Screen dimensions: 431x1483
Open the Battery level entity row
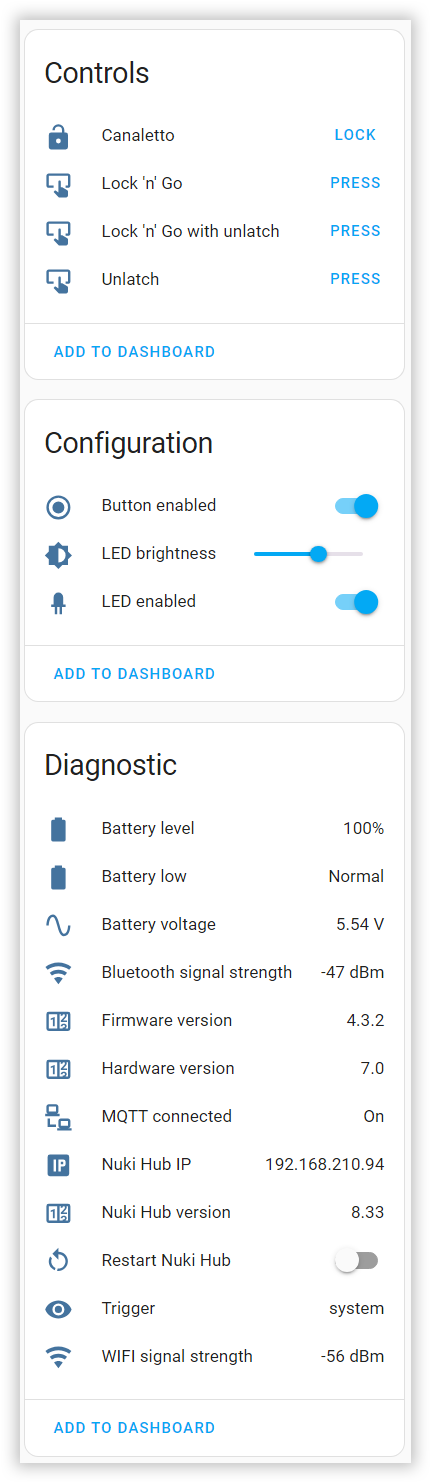pos(215,829)
